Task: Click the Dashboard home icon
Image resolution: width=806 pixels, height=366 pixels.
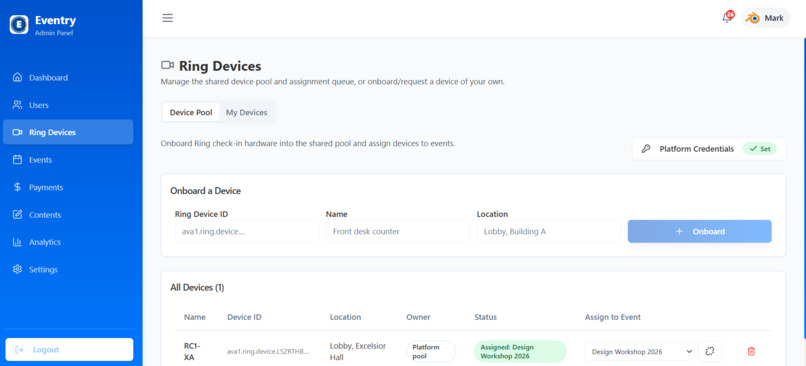Action: 17,78
